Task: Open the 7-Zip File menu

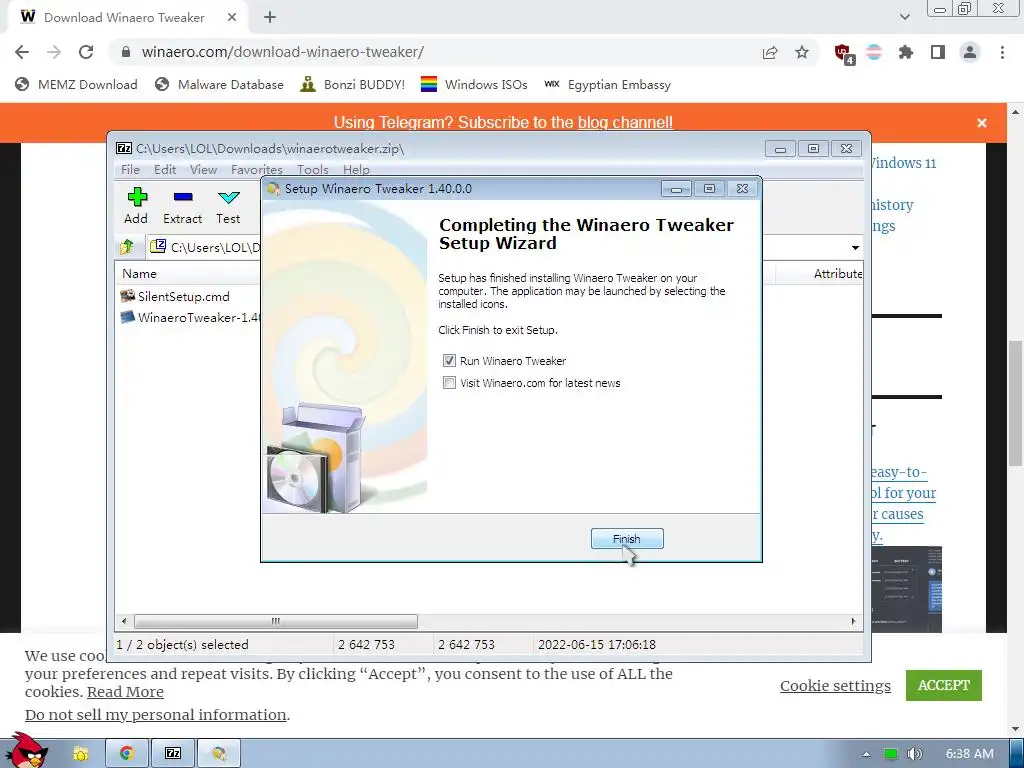Action: pyautogui.click(x=131, y=170)
